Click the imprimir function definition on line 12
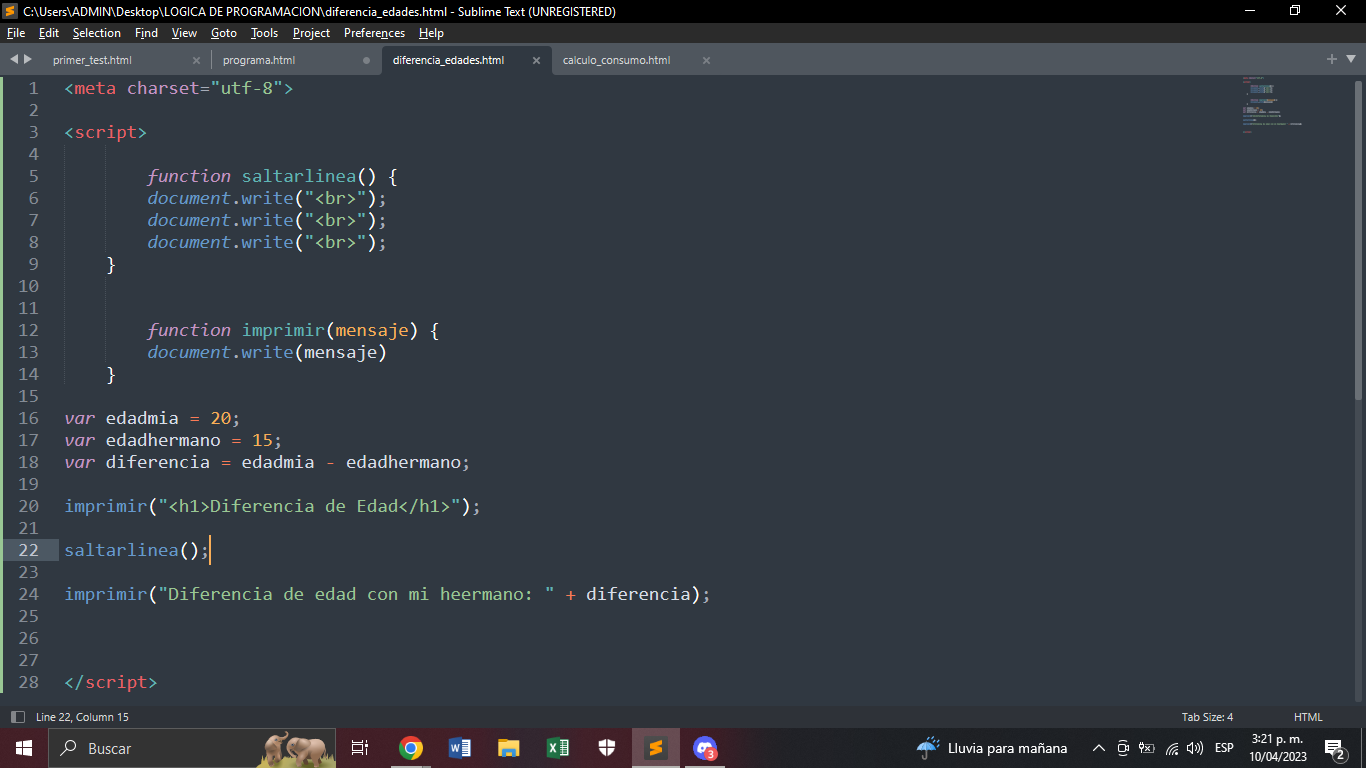1366x768 pixels. click(283, 330)
